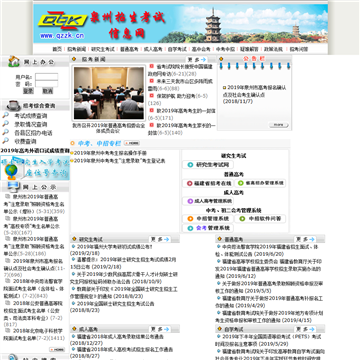Image resolution: width=360 pixels, height=360 pixels.
Task: Open 成人高考 in the top navigation bar
Action: [x=153, y=49]
